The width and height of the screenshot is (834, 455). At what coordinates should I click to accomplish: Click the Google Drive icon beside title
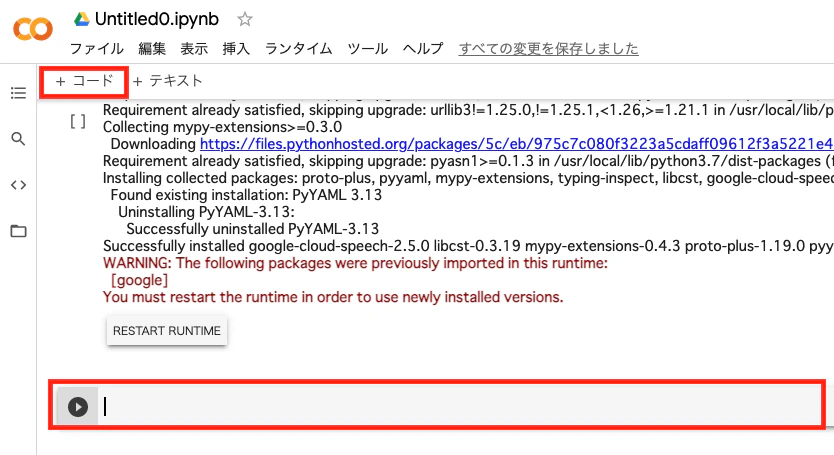point(81,20)
